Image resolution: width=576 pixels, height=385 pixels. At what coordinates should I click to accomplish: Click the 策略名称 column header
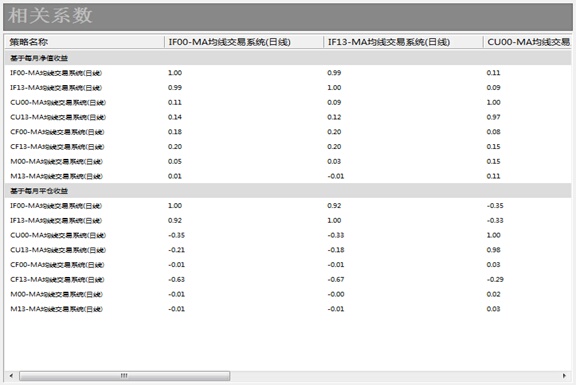(84, 42)
